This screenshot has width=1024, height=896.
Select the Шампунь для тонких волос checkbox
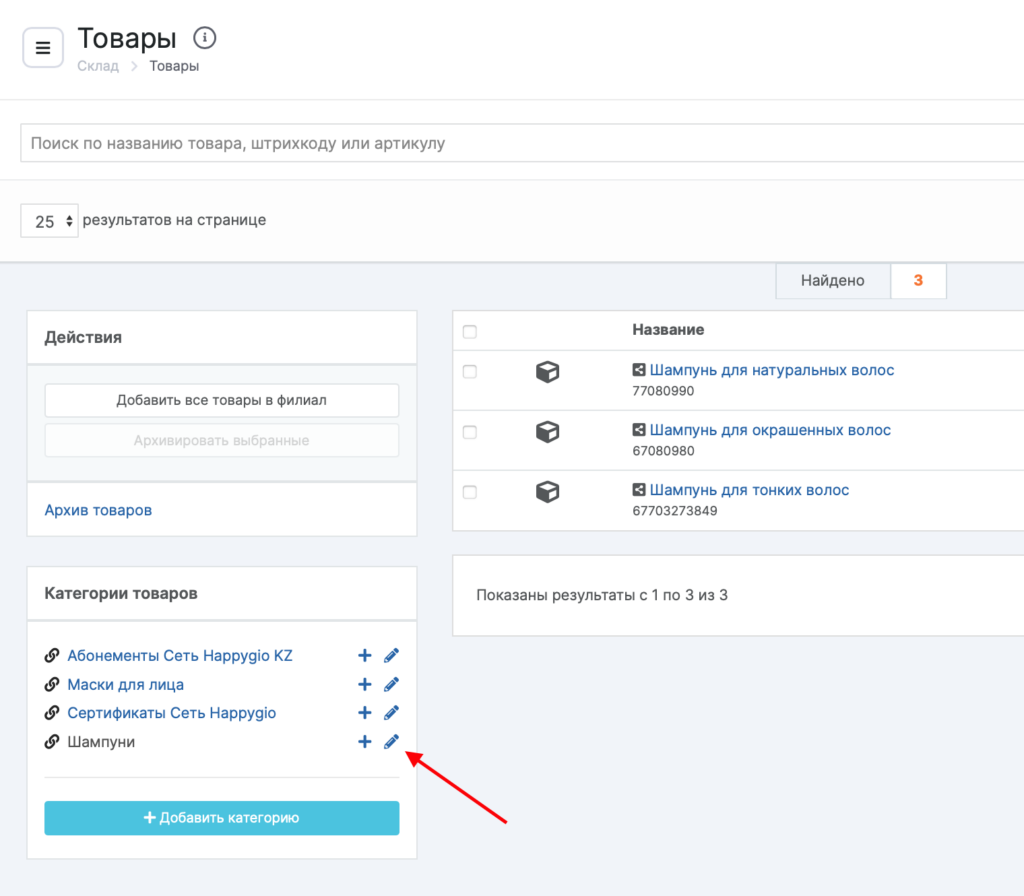(470, 492)
